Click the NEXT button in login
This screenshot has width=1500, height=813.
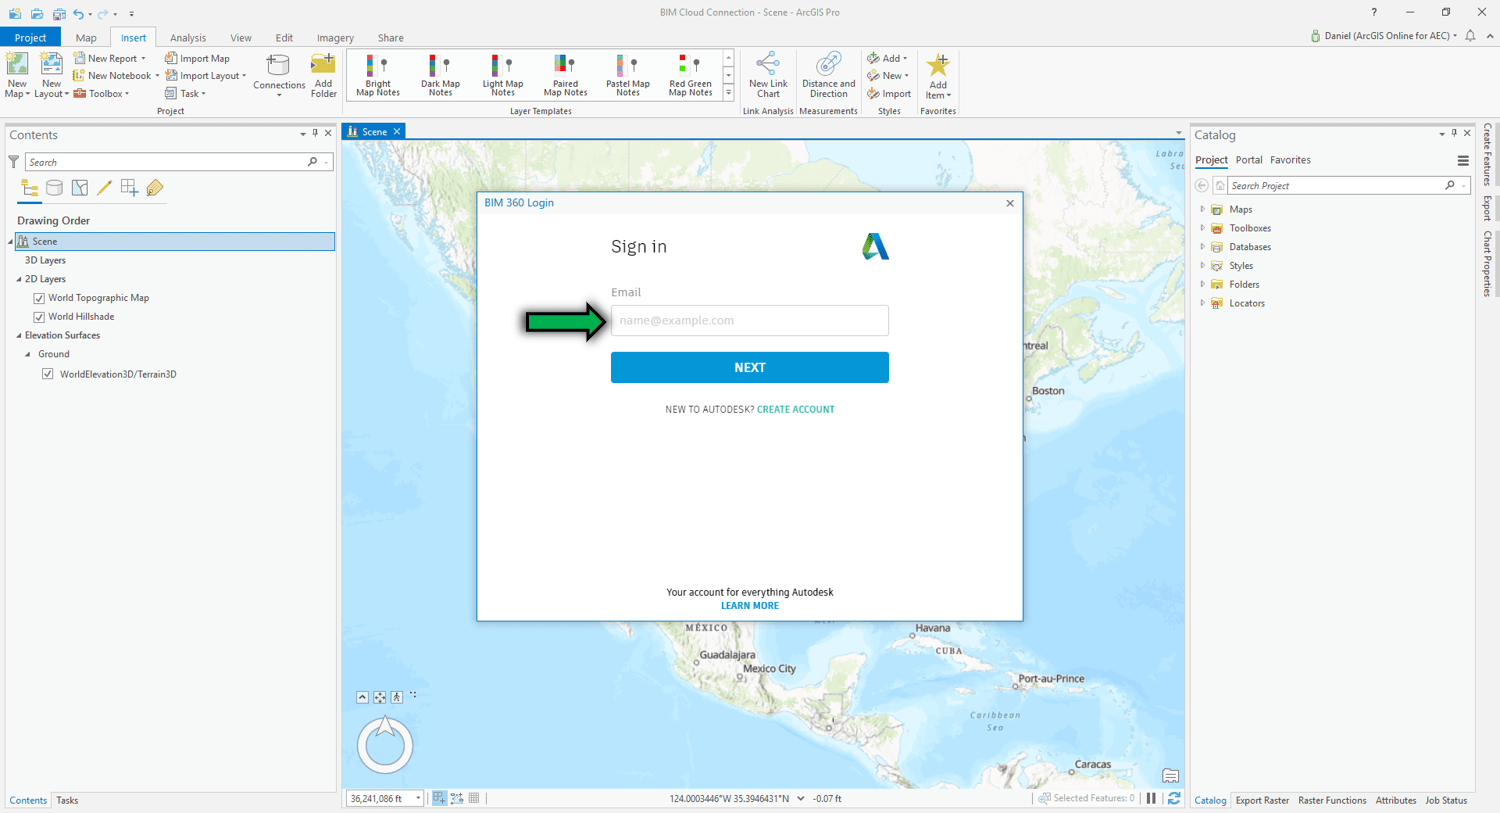[x=750, y=368]
